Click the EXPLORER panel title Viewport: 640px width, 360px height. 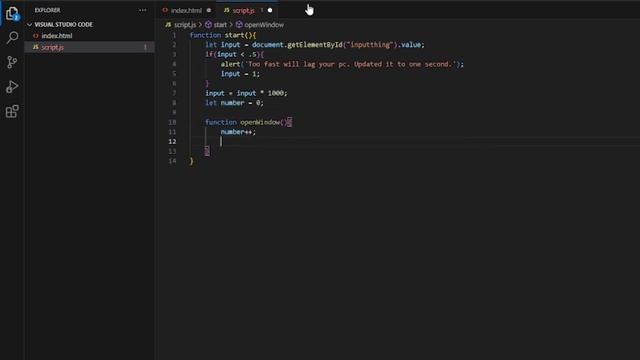click(x=47, y=10)
